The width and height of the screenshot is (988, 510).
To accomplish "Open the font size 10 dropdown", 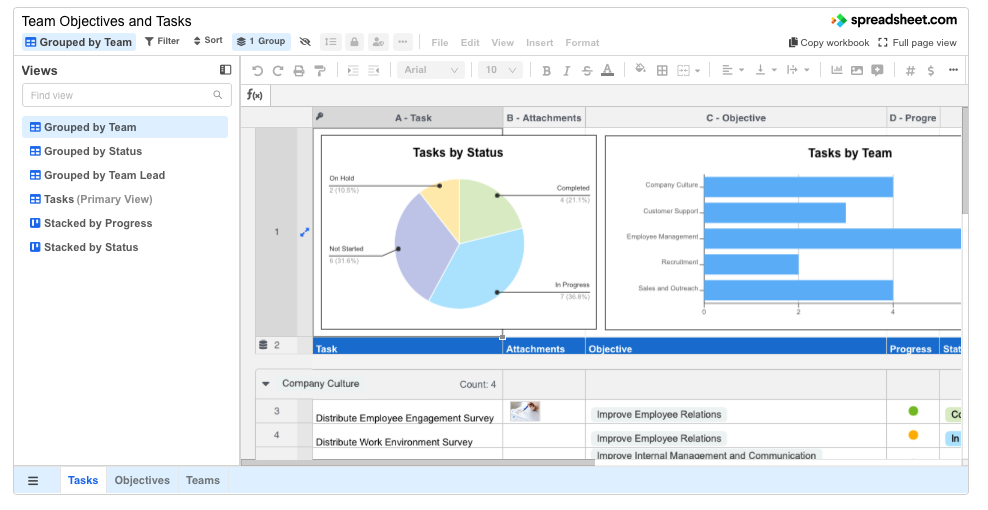I will point(500,70).
